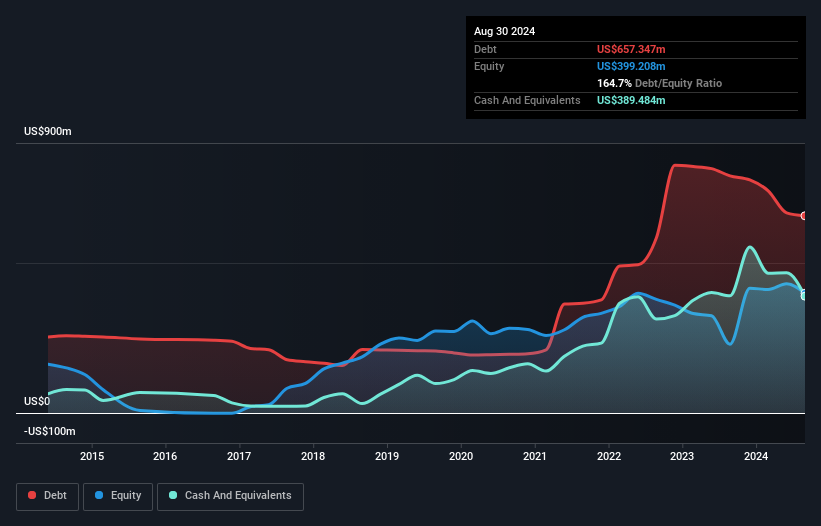
Task: Select the teal Cash endpoint marker on chart
Action: pyautogui.click(x=804, y=296)
